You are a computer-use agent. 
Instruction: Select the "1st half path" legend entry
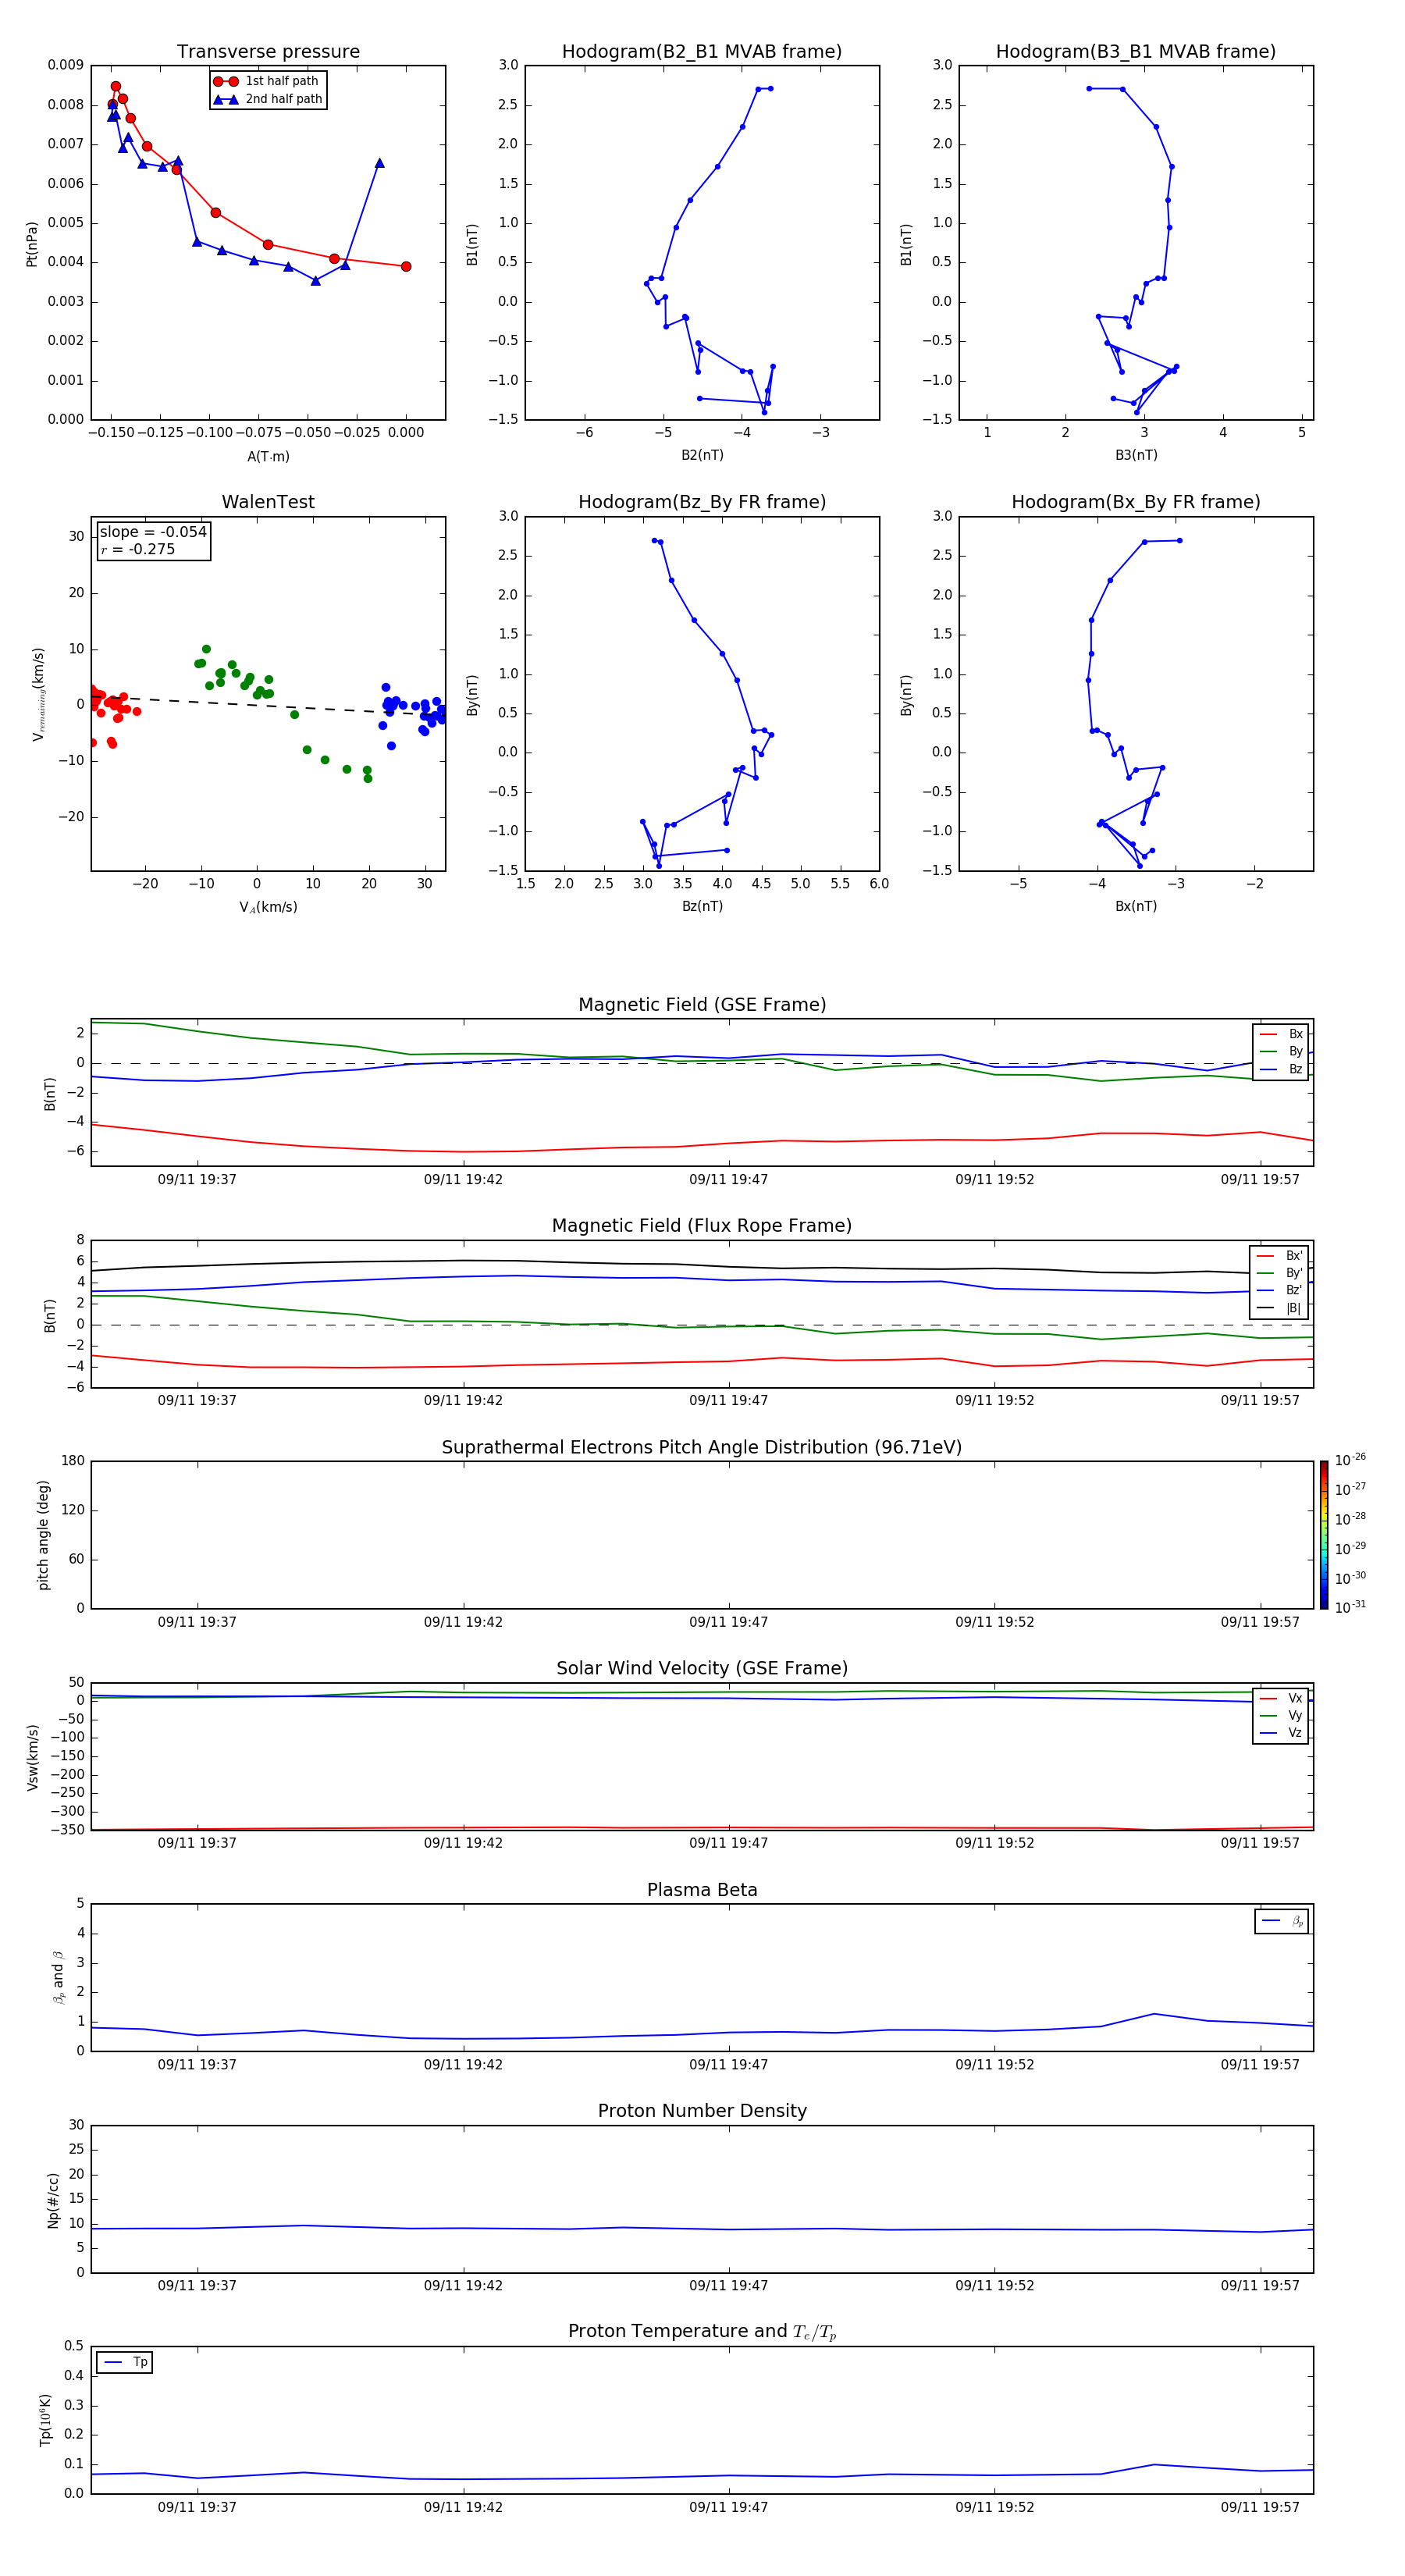(267, 81)
